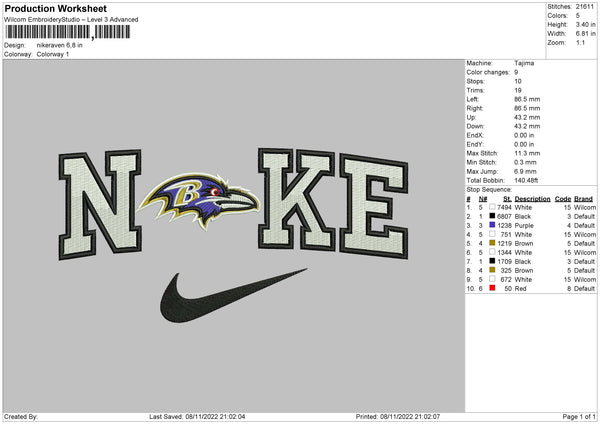Click the N# column header
The image size is (600, 424).
coord(483,199)
